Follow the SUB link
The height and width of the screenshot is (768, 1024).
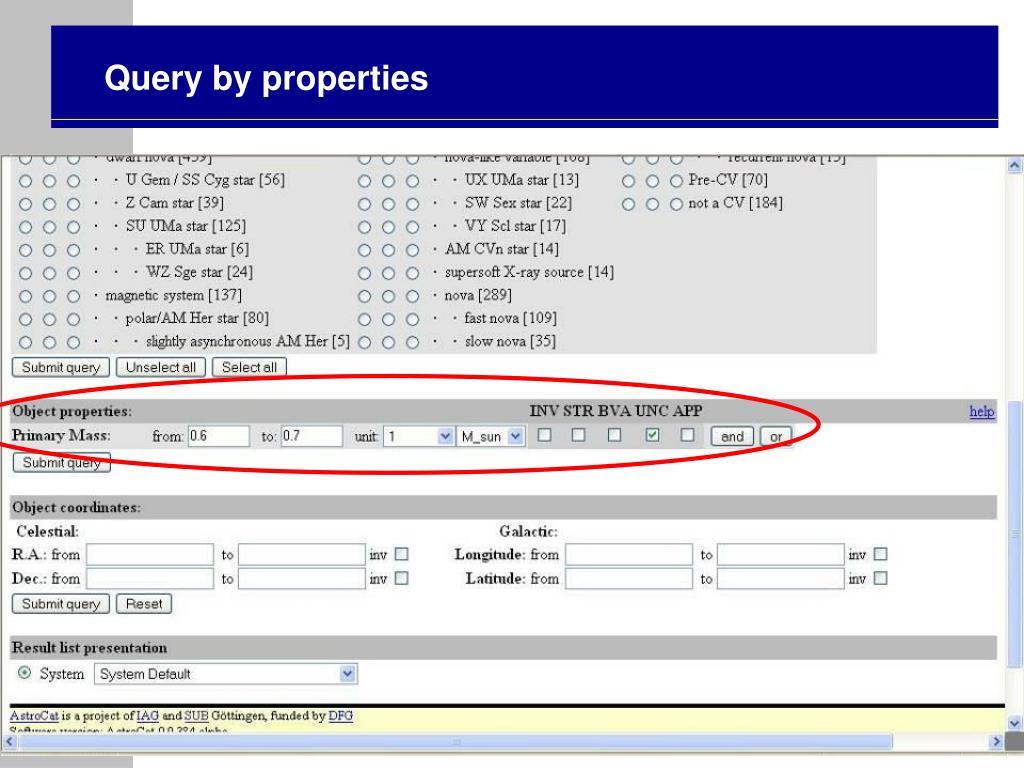coord(196,716)
